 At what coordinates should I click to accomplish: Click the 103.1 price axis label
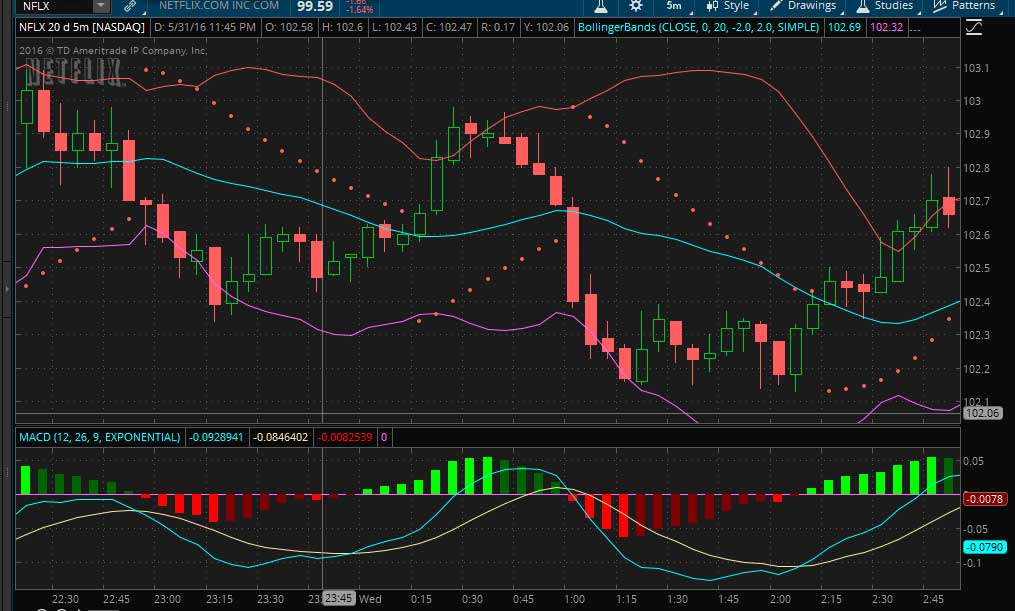click(976, 68)
